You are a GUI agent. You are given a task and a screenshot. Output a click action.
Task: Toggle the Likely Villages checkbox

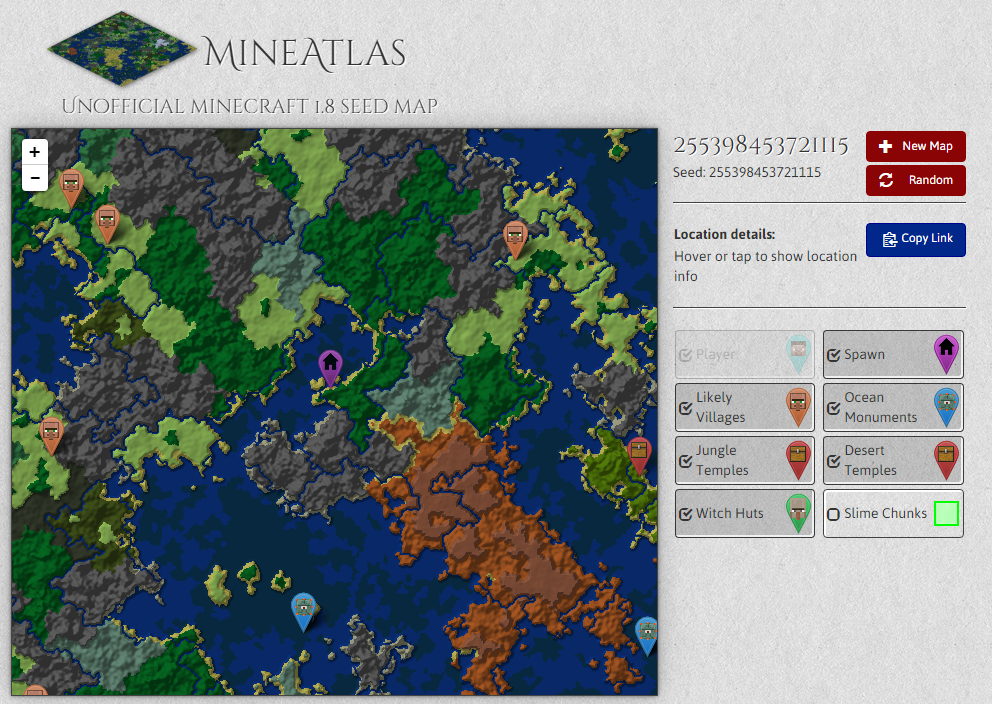[x=686, y=408]
